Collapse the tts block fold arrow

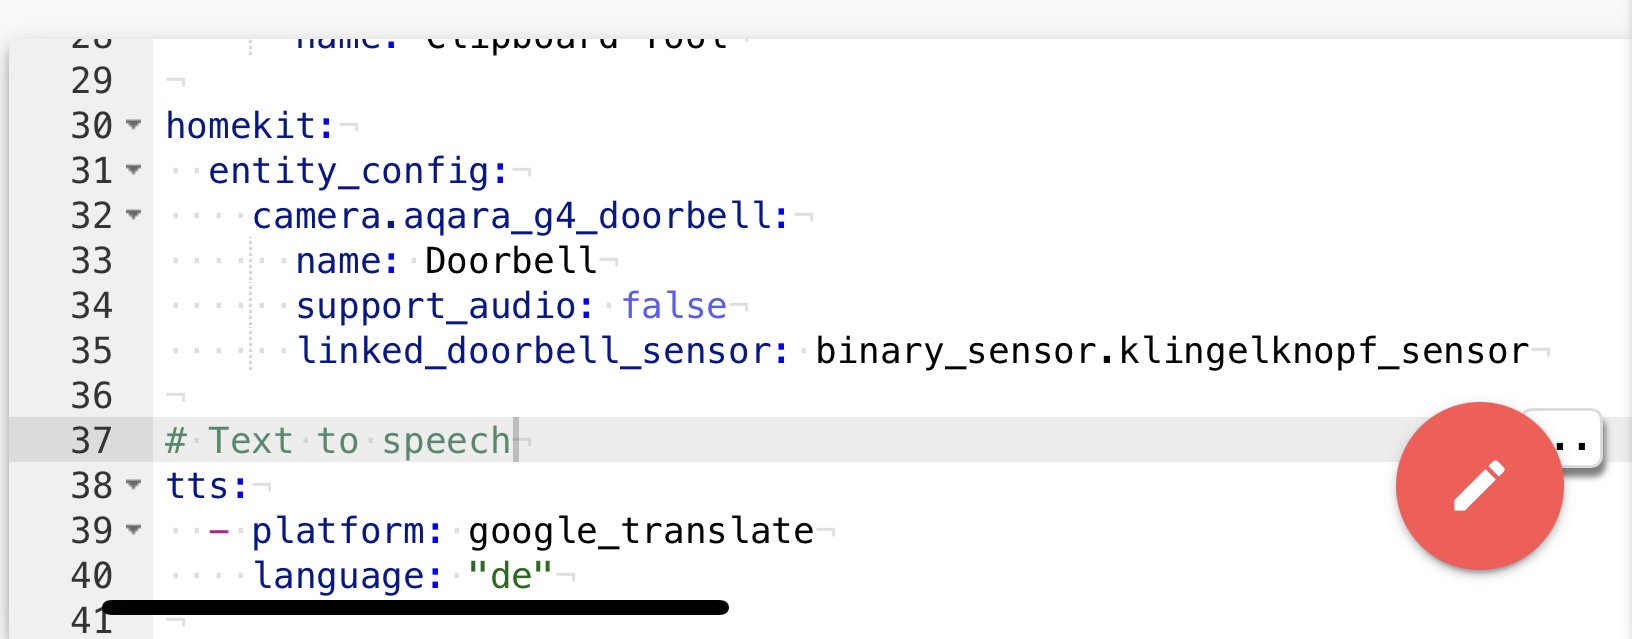pyautogui.click(x=133, y=486)
